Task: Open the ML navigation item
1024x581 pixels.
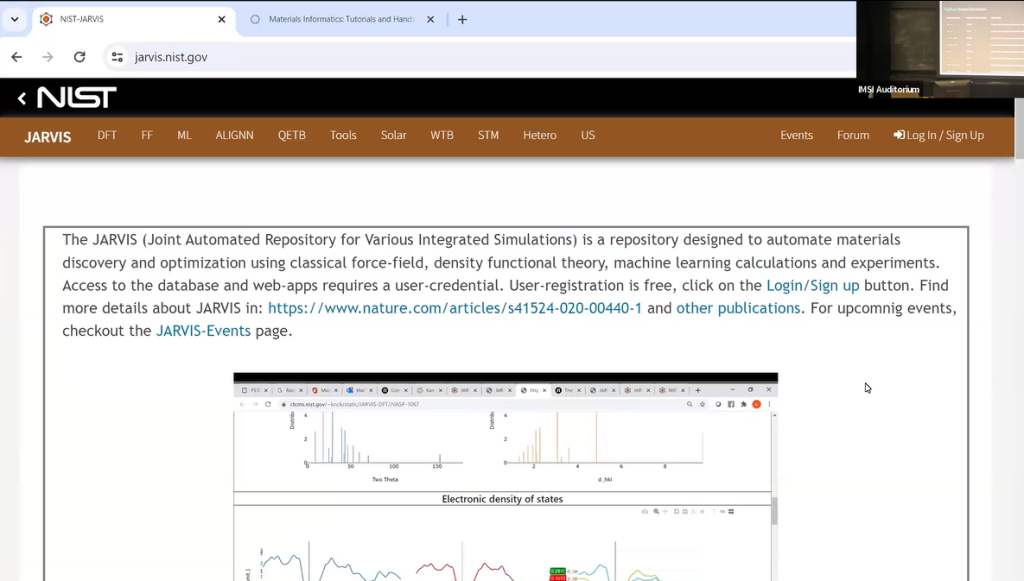Action: point(184,135)
